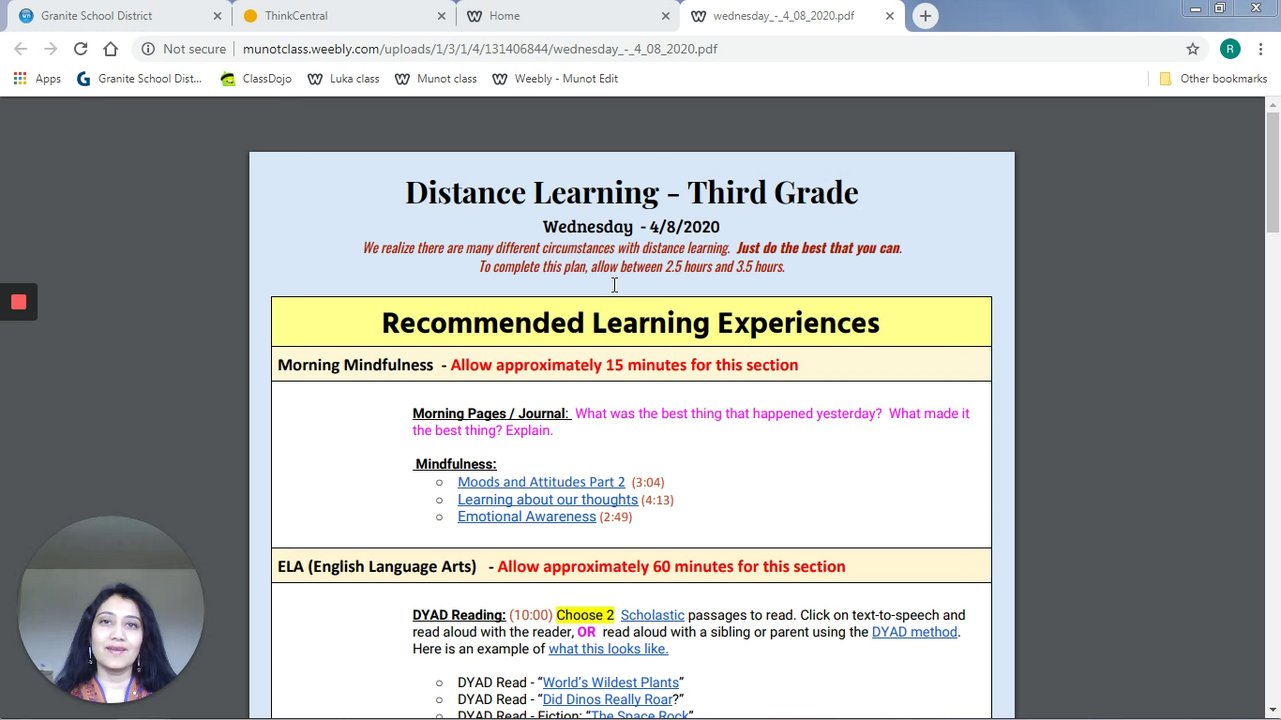Open Learning about our thoughts link
Viewport: 1281px width, 720px height.
[x=547, y=499]
